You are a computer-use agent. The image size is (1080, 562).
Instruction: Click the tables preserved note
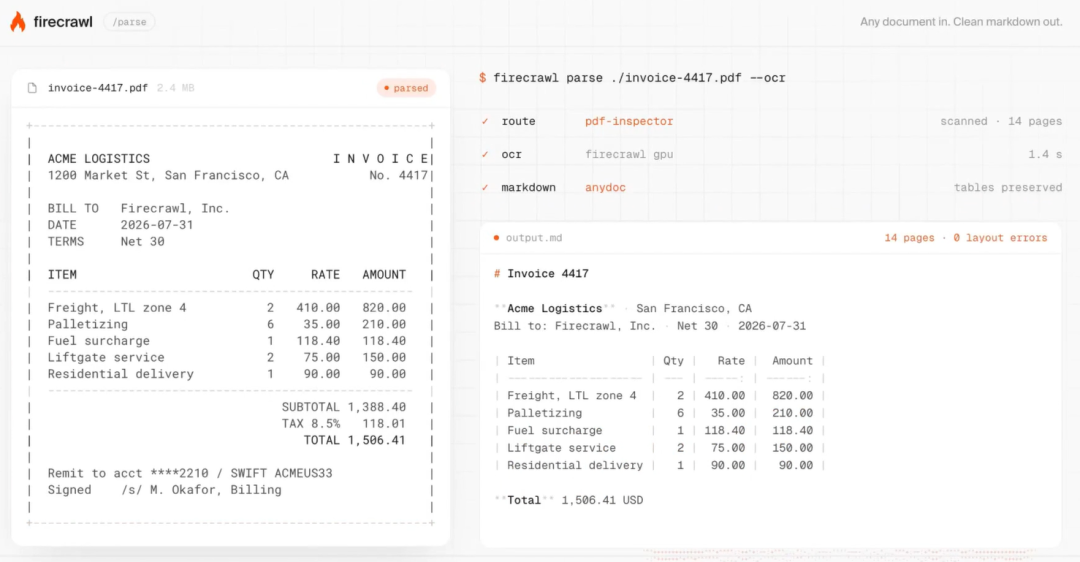tap(1008, 187)
